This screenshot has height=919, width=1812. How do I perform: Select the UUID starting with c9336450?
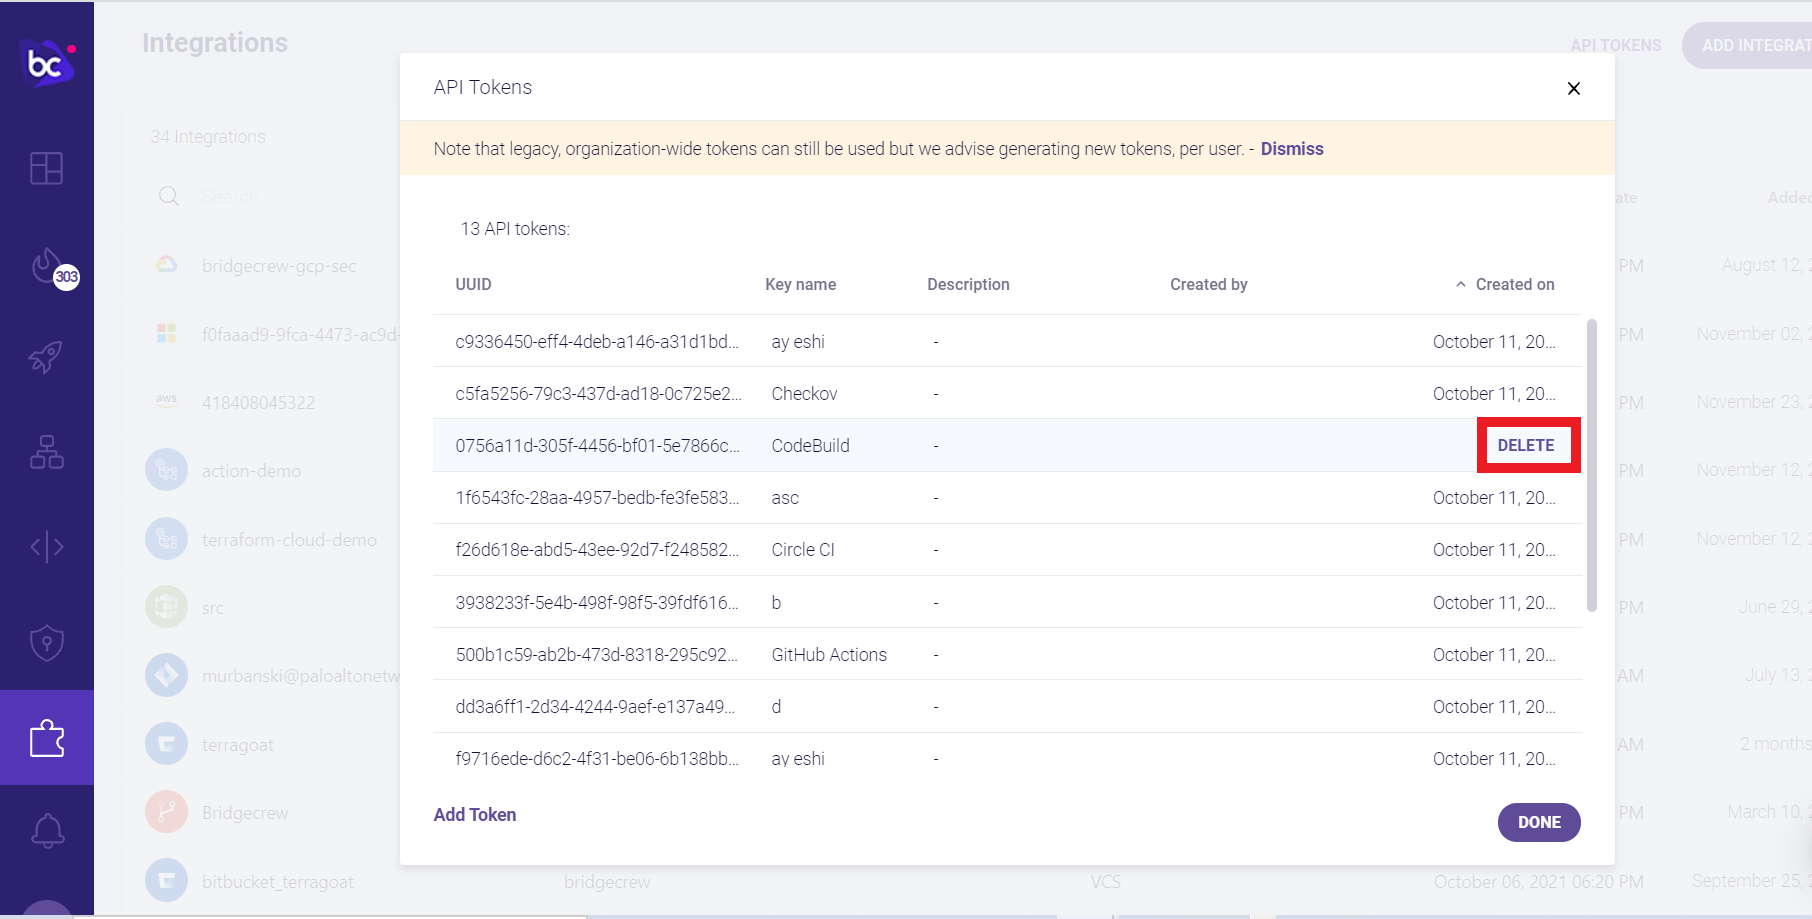pyautogui.click(x=597, y=342)
